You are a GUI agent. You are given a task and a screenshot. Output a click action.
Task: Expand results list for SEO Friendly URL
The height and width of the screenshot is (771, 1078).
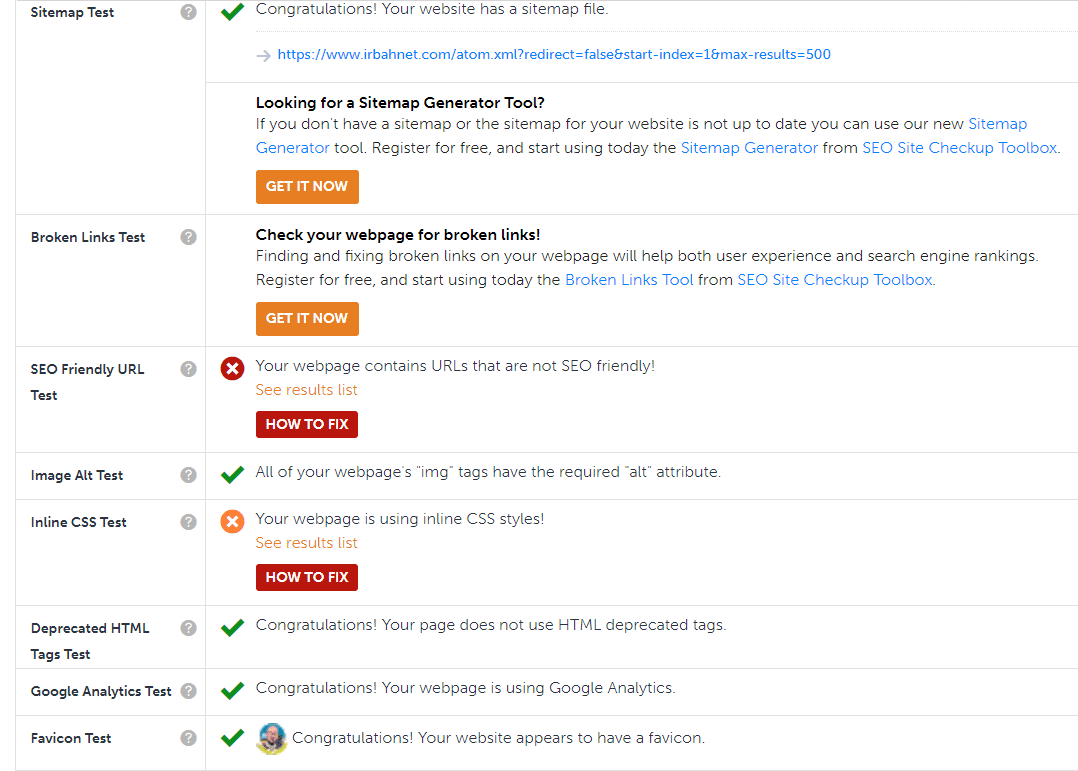(306, 390)
